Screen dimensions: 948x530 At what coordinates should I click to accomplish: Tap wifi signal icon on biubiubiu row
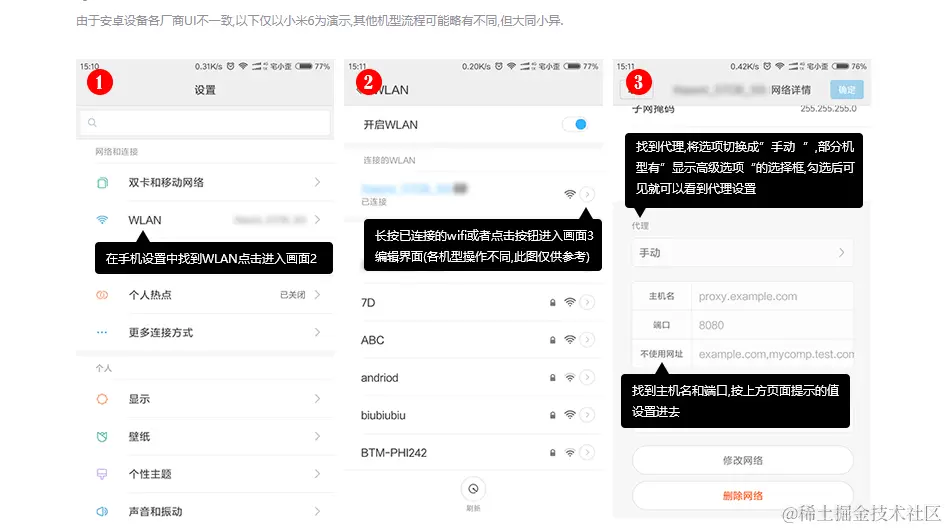(x=570, y=415)
